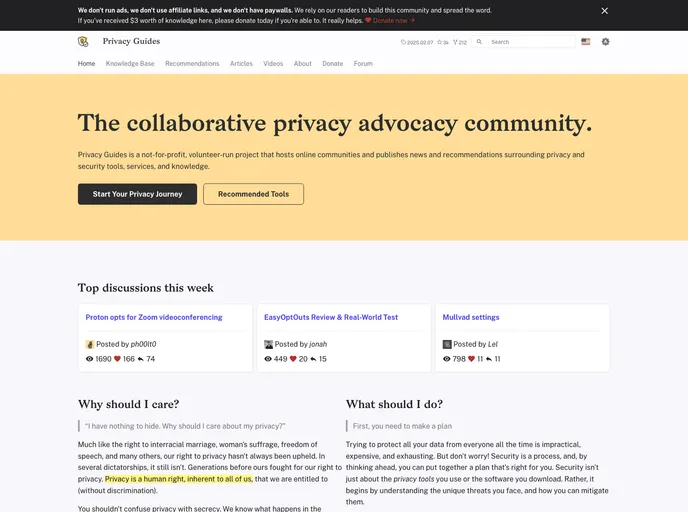Click the collaborative privacy advocacy community headline
Image resolution: width=688 pixels, height=512 pixels.
tap(335, 122)
